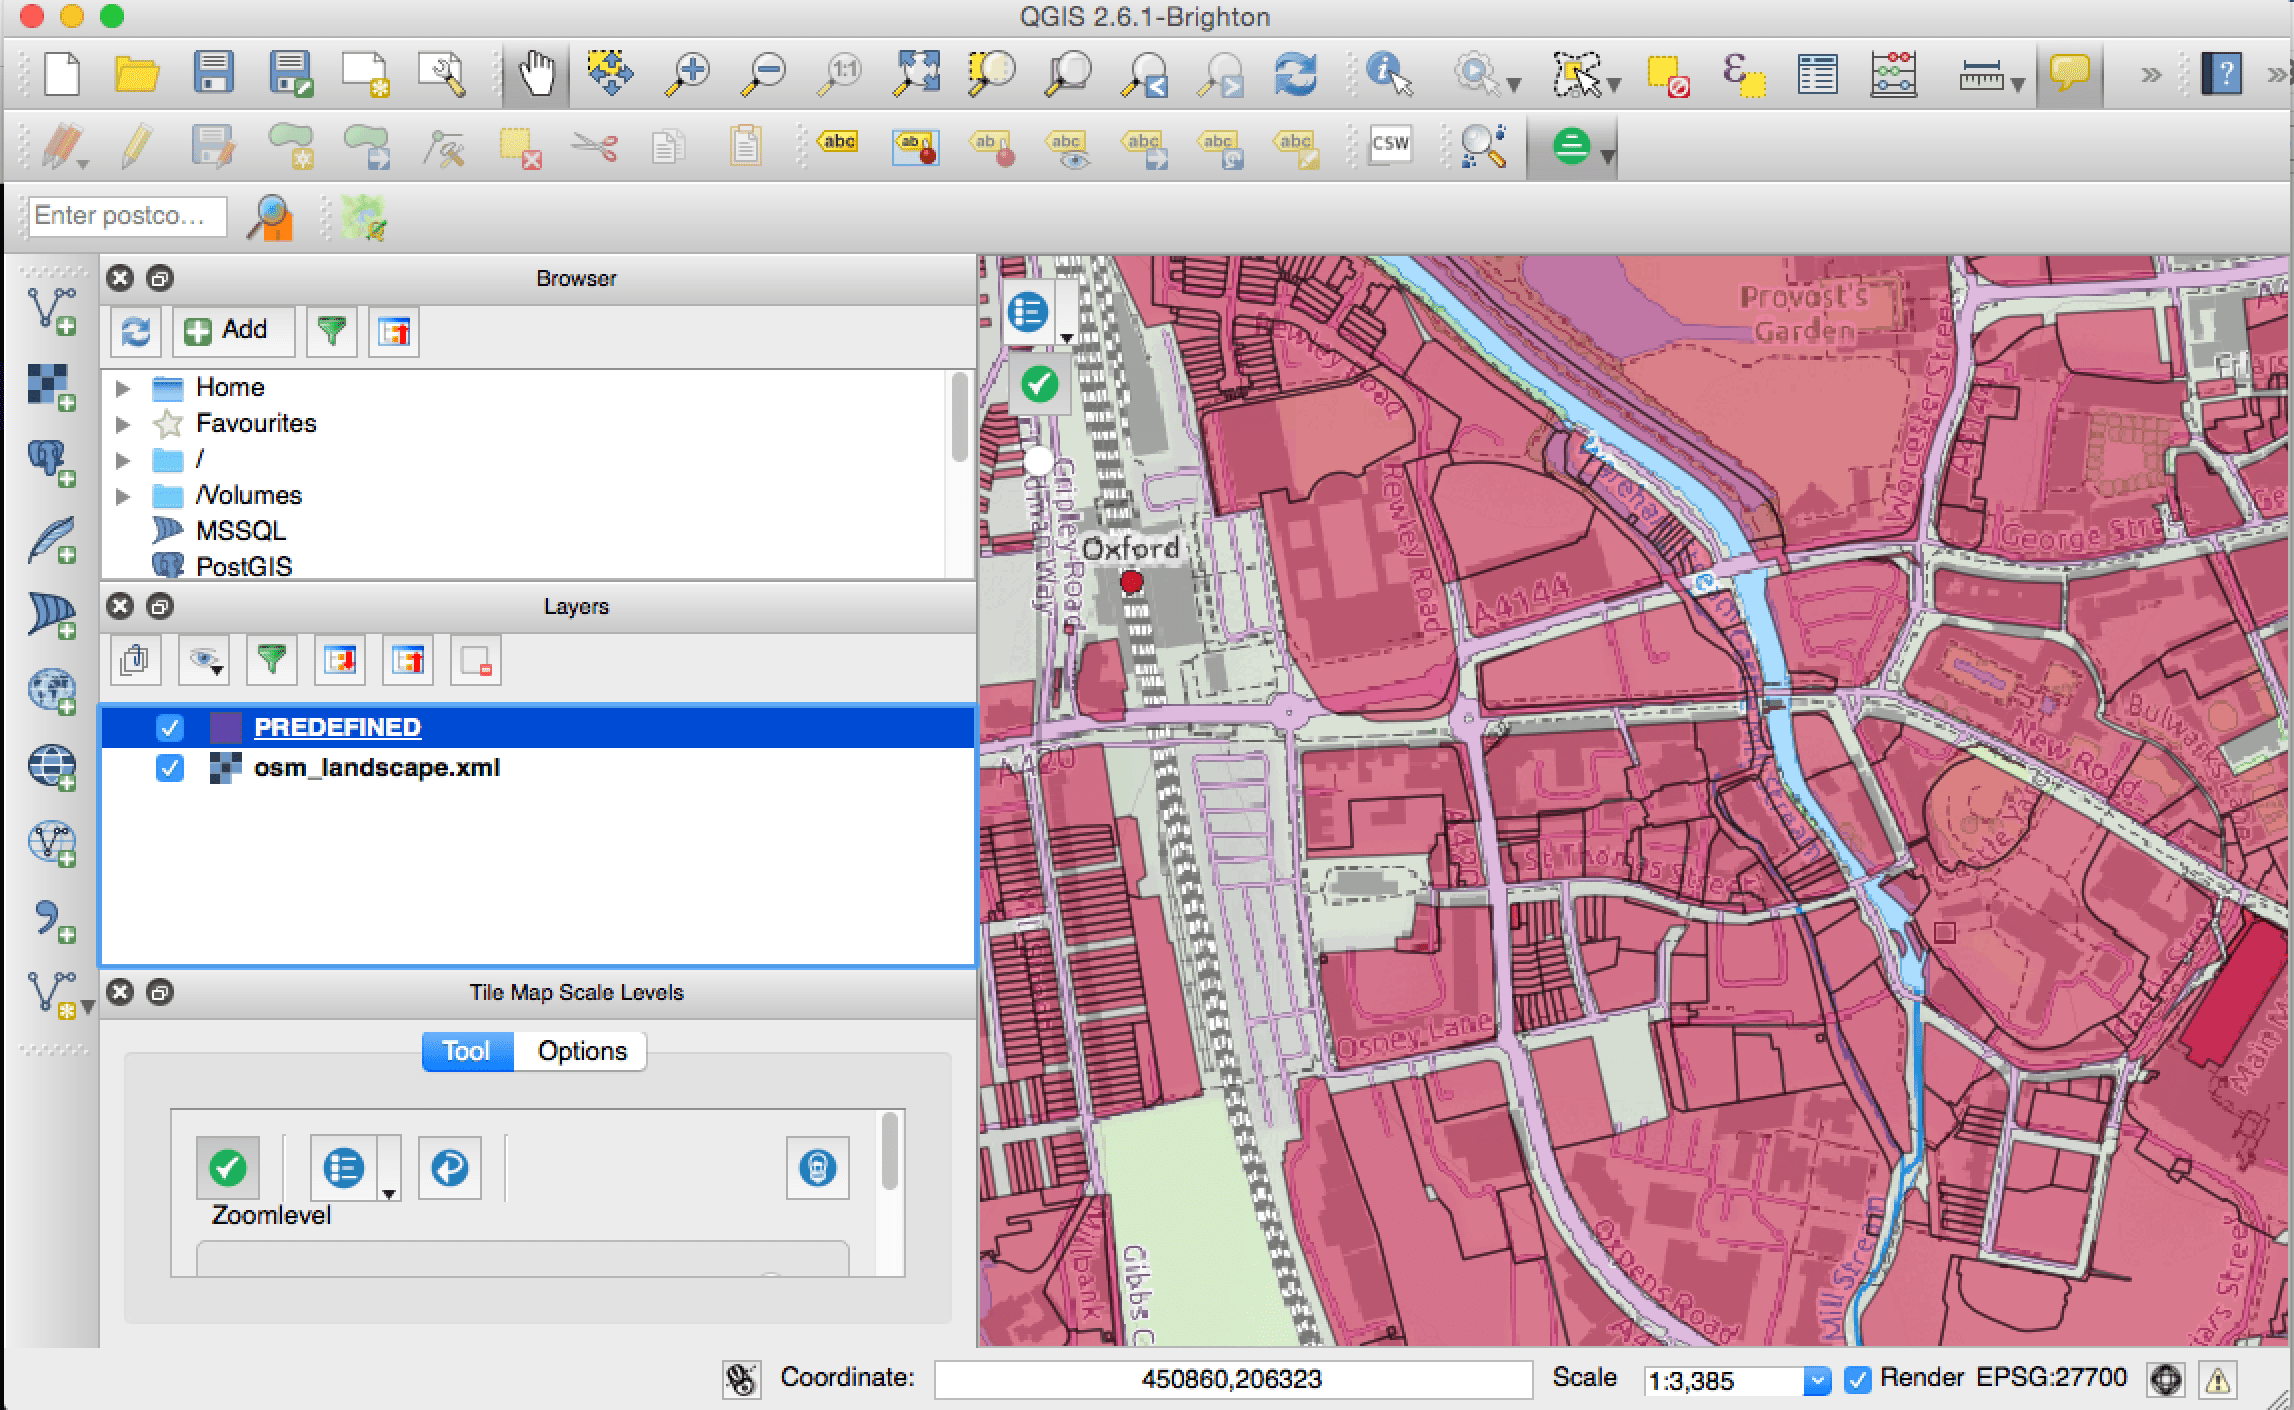
Task: Uncheck the PREDEFINED layer visibility
Action: [x=170, y=728]
